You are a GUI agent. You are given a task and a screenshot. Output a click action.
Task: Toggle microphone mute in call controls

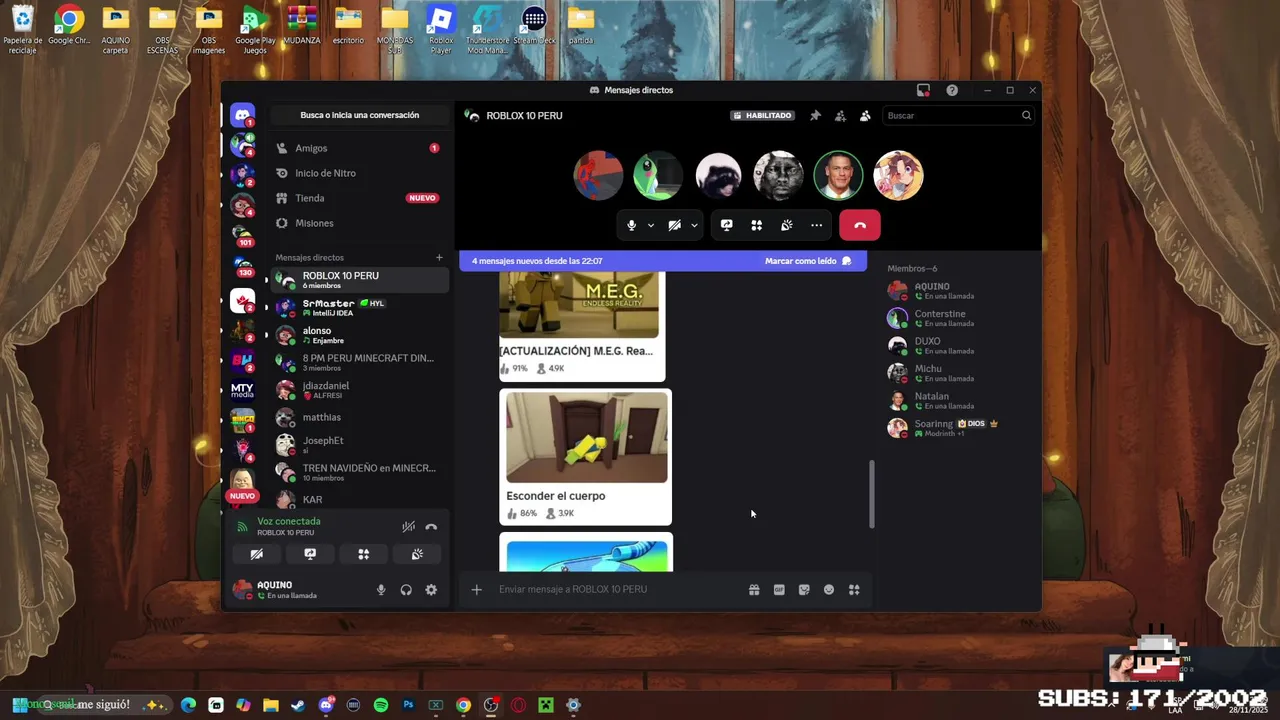tap(631, 225)
